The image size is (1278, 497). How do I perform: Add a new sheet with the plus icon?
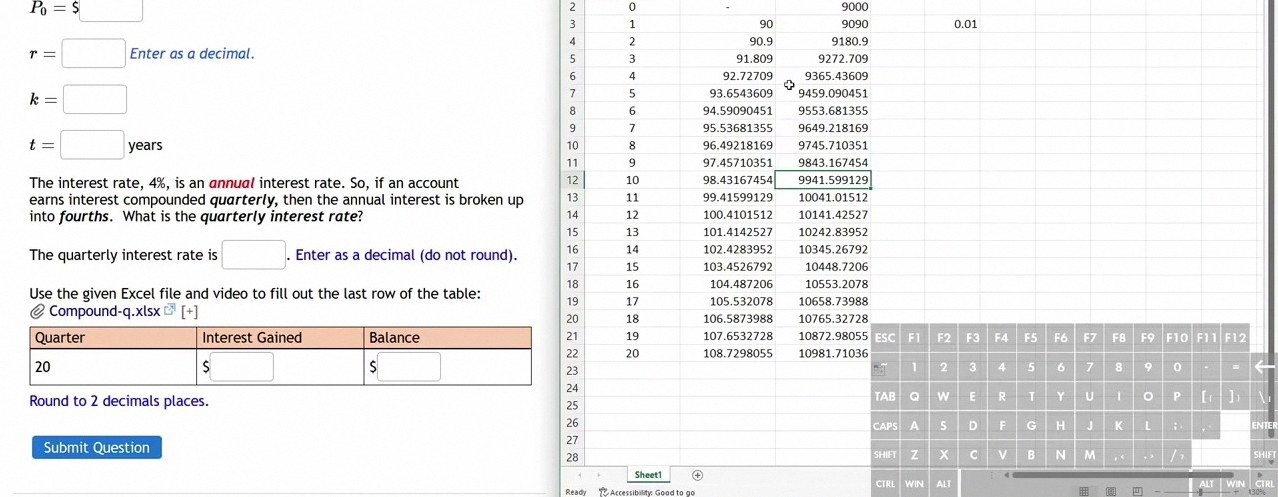(698, 475)
